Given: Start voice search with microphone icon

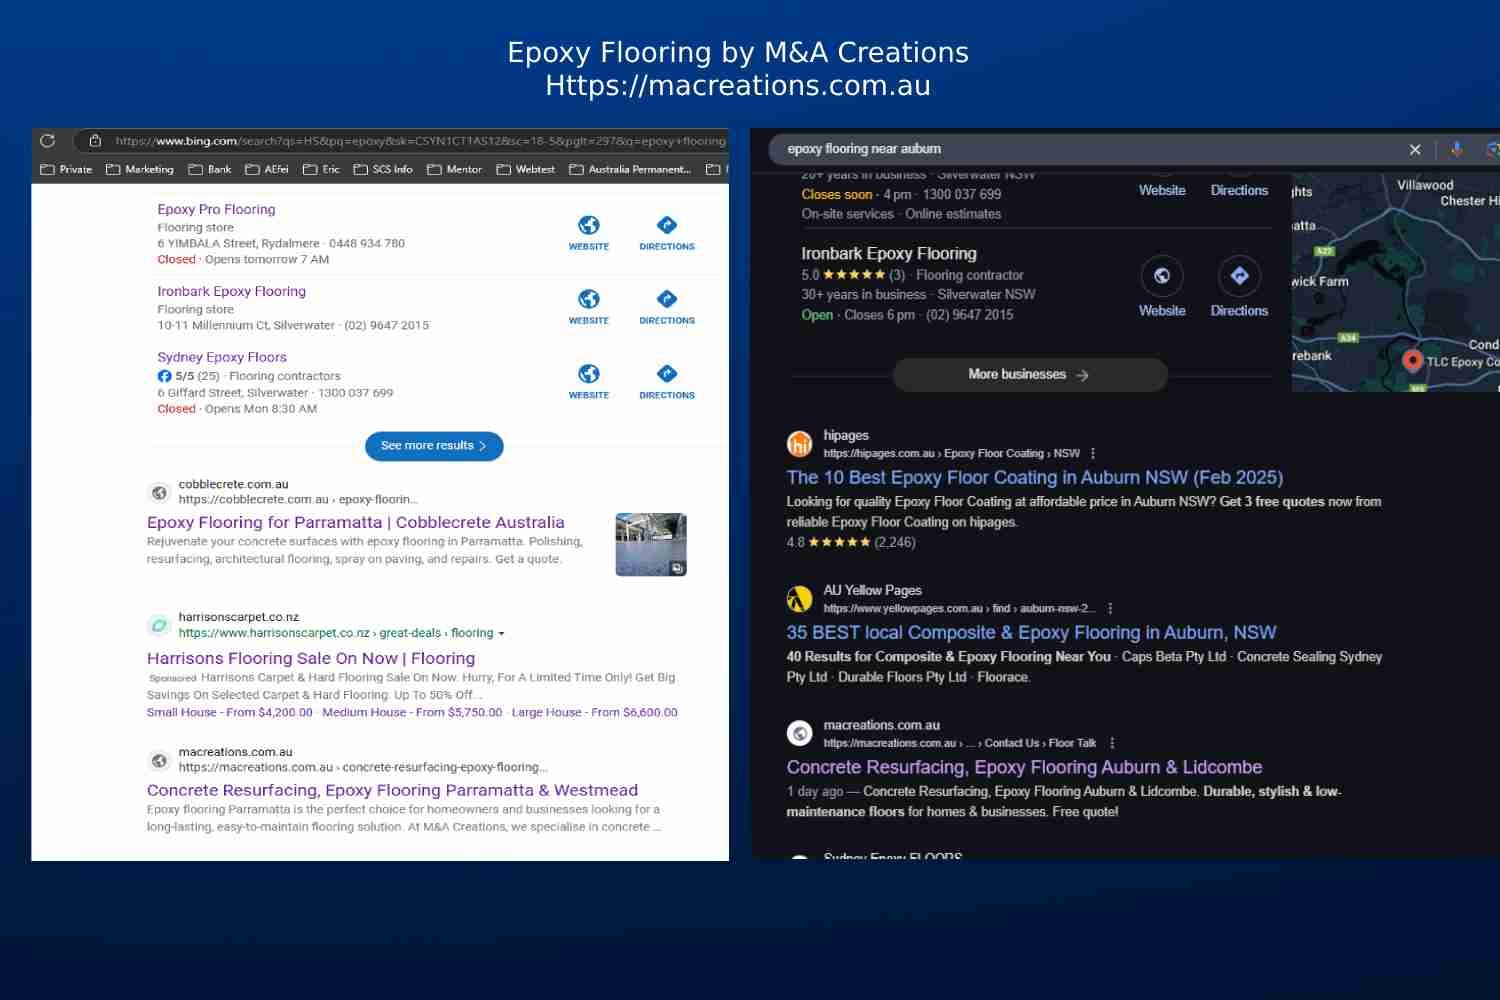Looking at the screenshot, I should click(1456, 149).
